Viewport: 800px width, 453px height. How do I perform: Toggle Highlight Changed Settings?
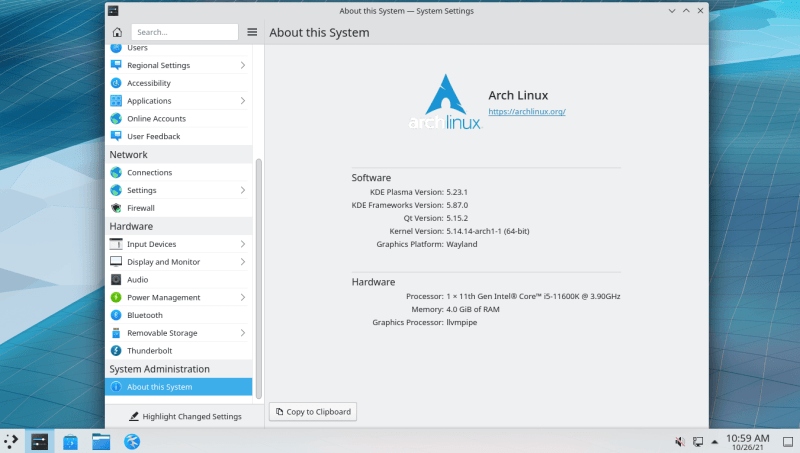[x=185, y=416]
